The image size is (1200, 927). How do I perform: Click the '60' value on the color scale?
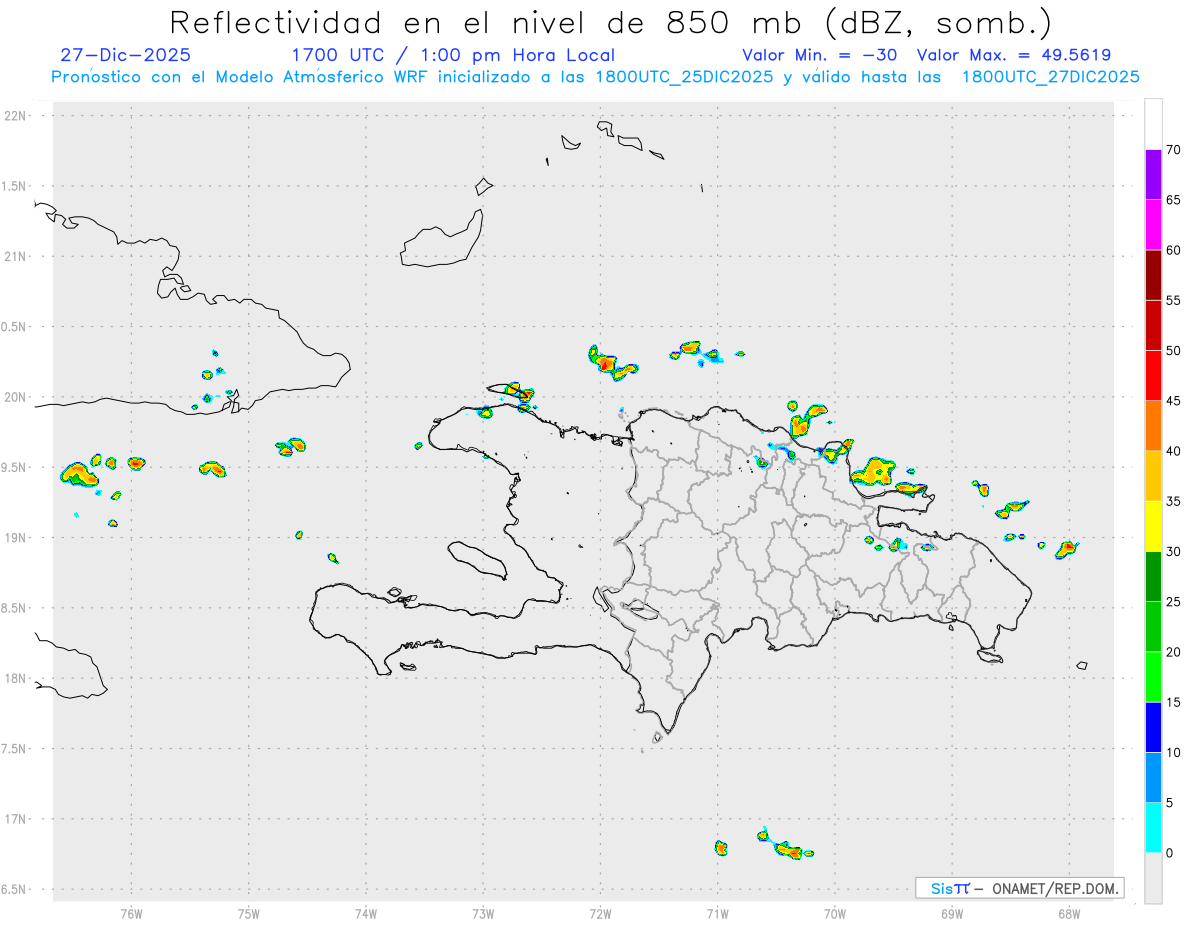click(1174, 250)
